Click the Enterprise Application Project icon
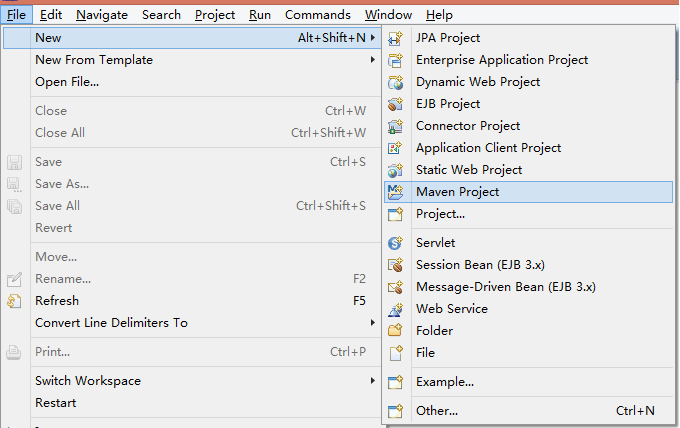The image size is (680, 428). pos(395,60)
